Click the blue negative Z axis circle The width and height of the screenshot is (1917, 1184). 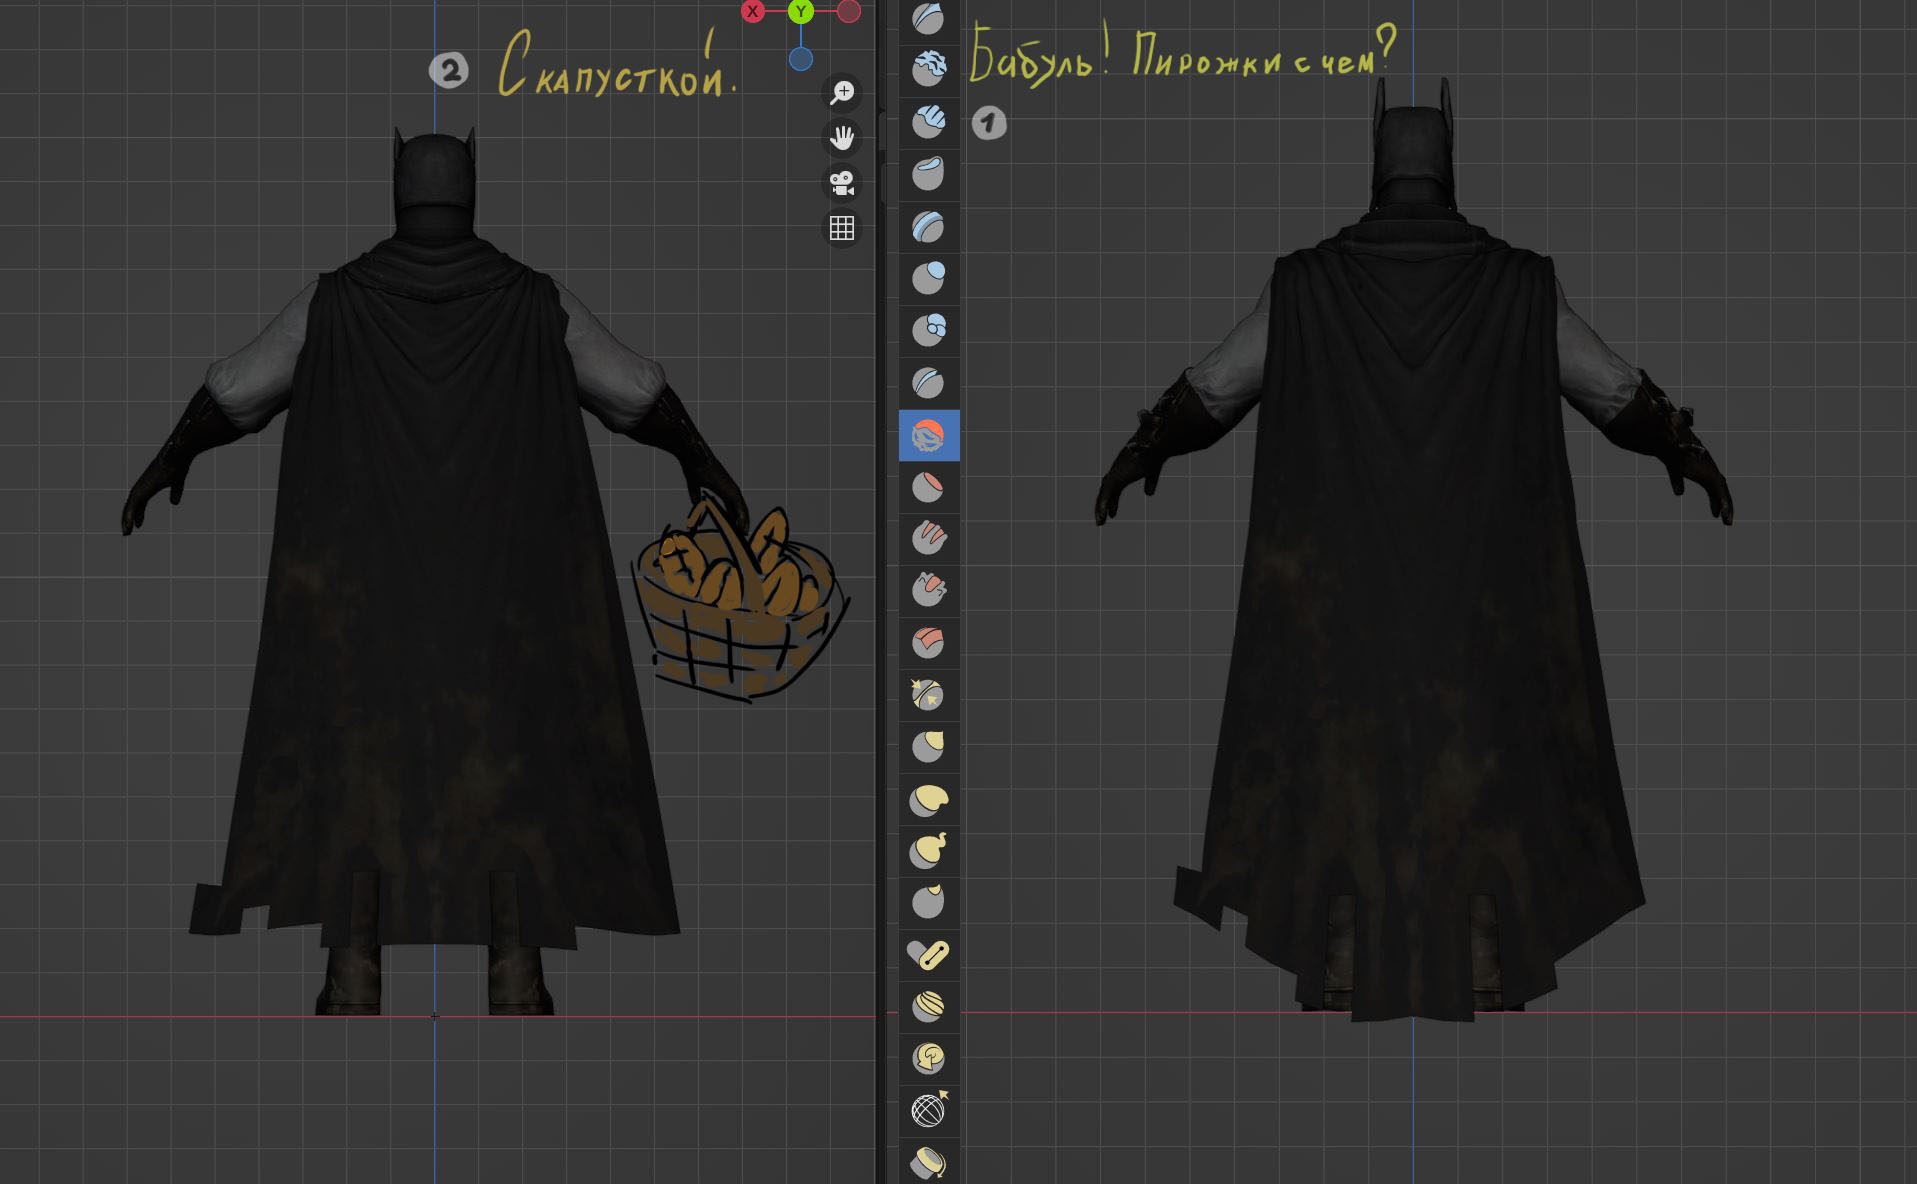pos(801,59)
